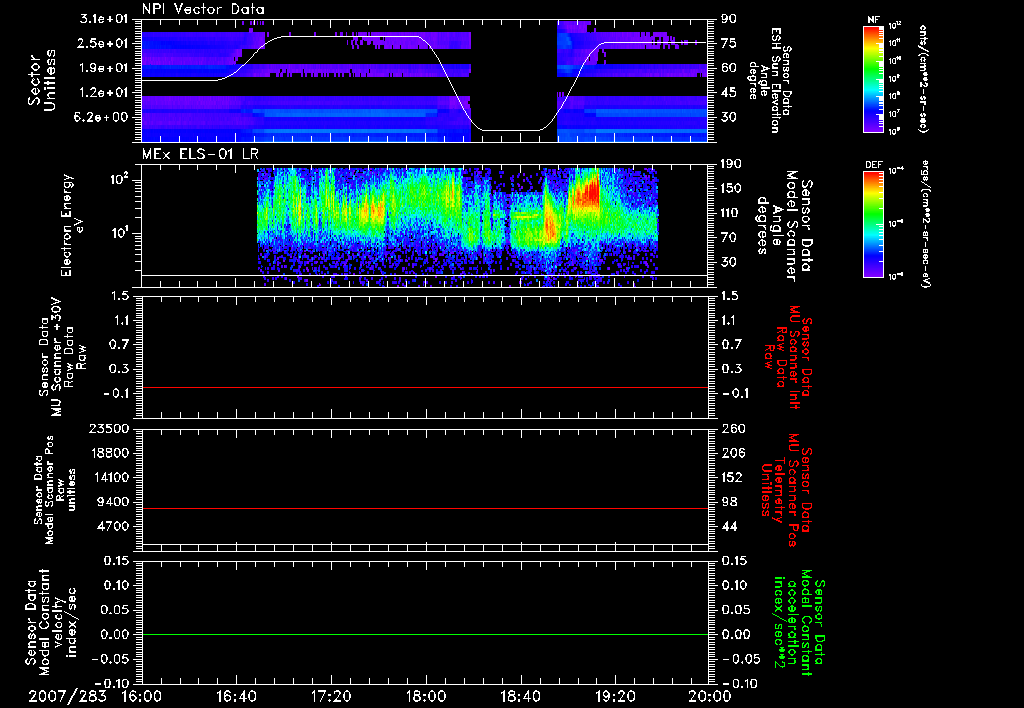Click the 19:20 time tick label
The height and width of the screenshot is (708, 1024).
click(x=615, y=696)
